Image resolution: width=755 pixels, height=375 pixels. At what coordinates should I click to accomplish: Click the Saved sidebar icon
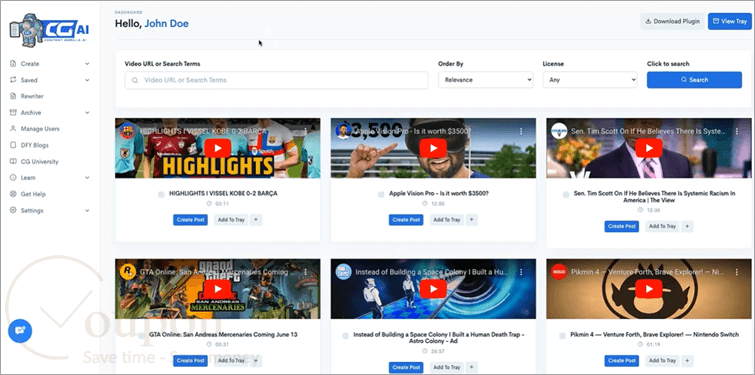tap(13, 80)
